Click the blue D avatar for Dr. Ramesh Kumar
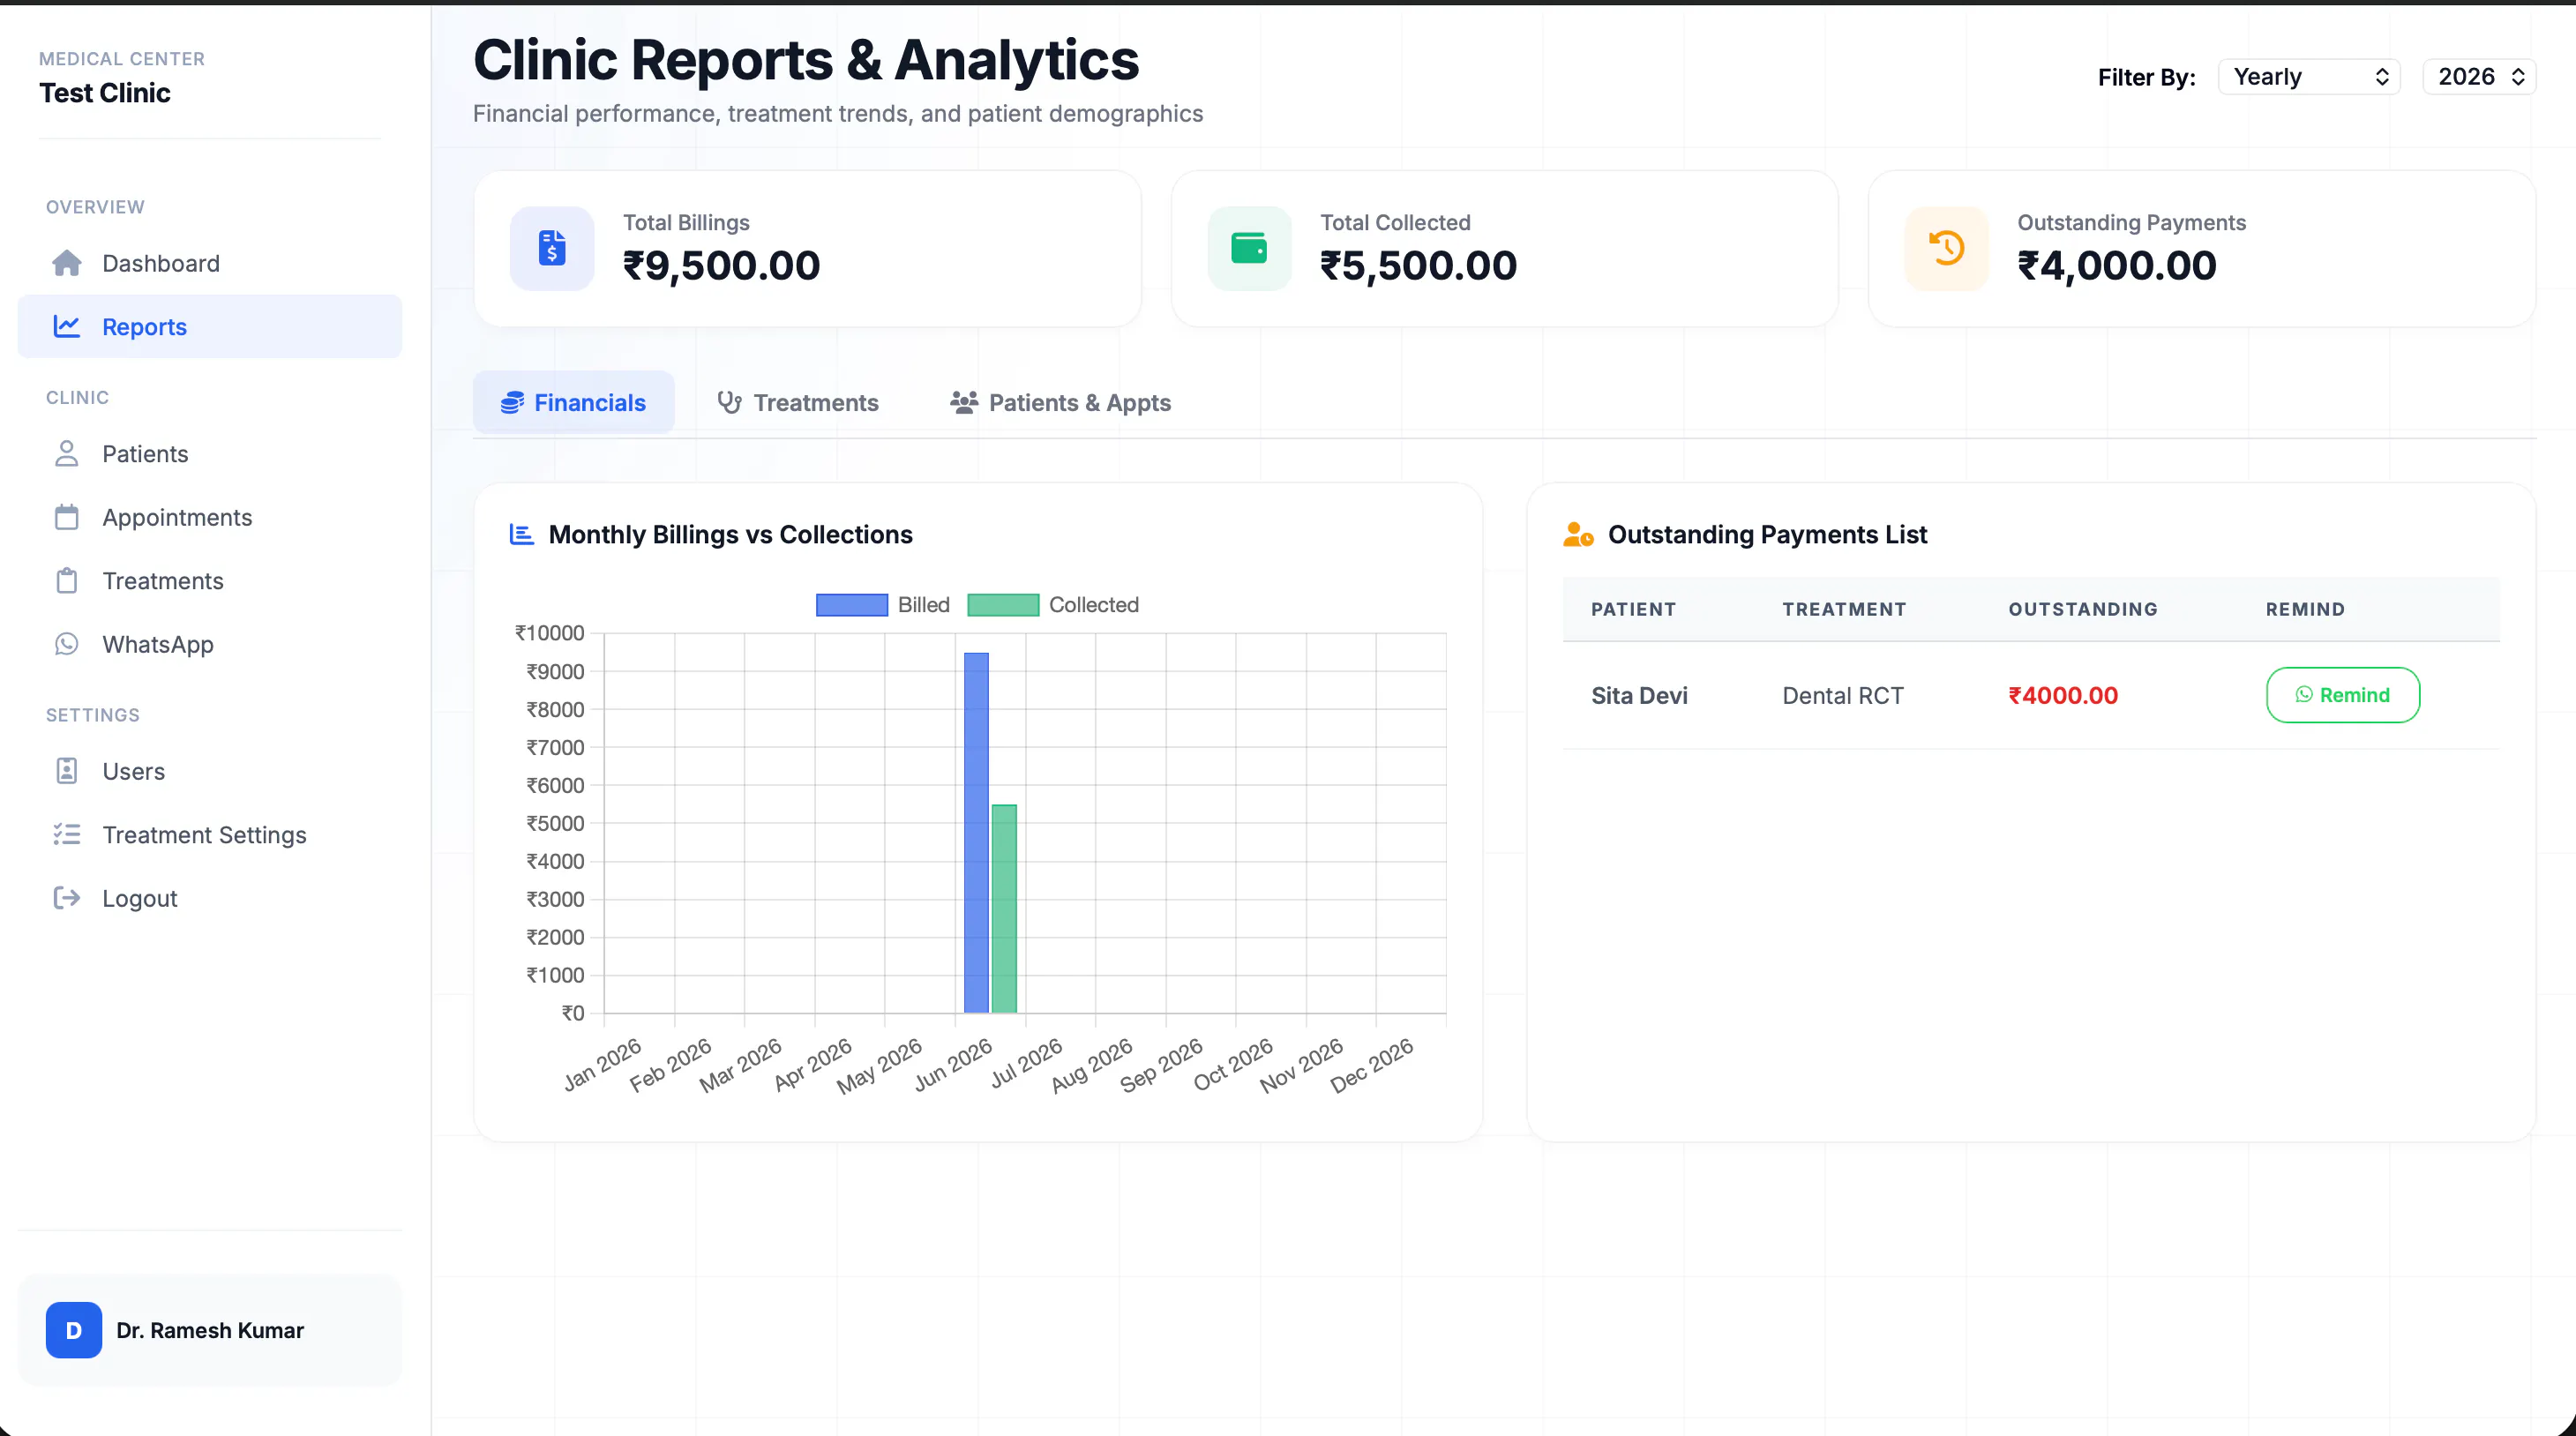 pos(74,1330)
